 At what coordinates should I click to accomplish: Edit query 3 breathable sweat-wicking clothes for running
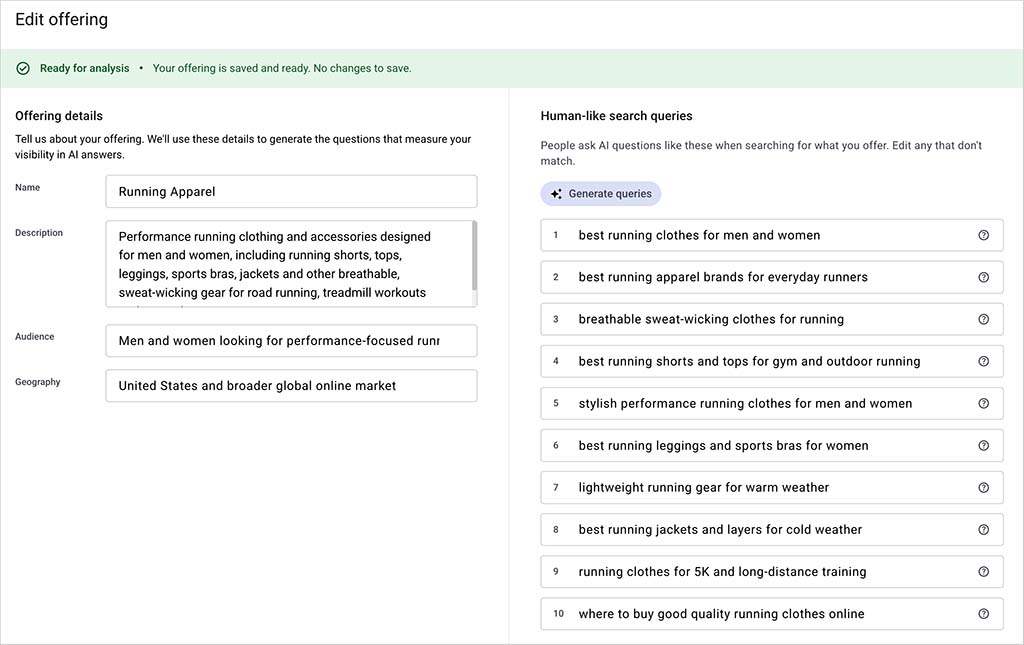(x=771, y=319)
